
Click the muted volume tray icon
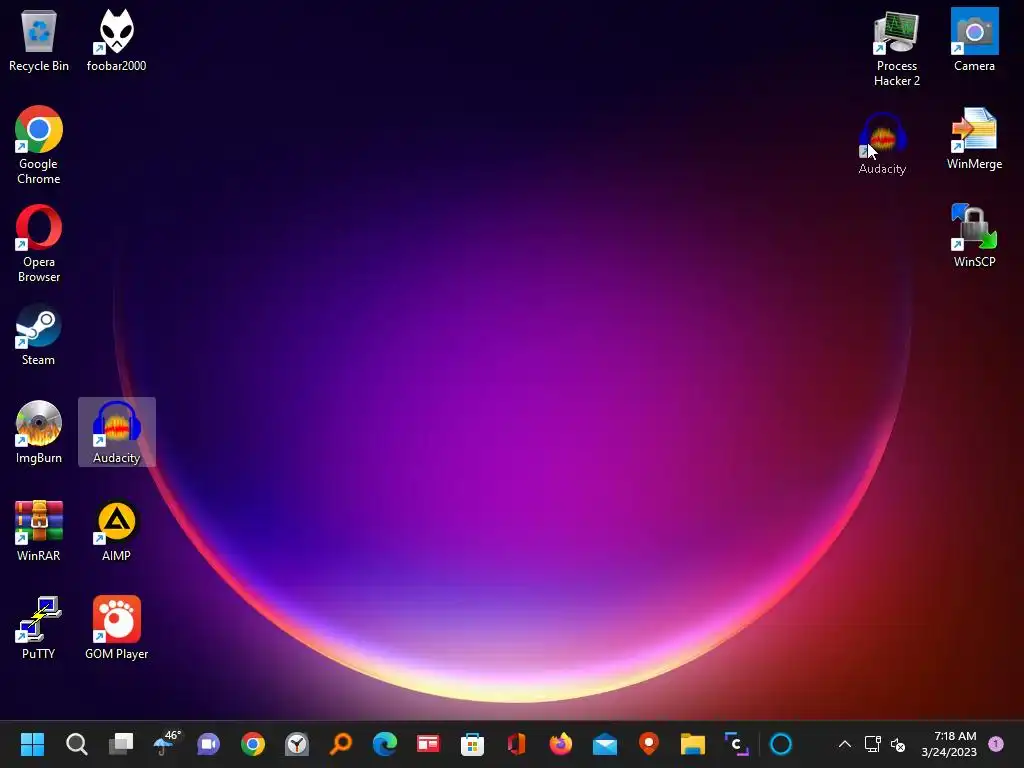pos(899,744)
